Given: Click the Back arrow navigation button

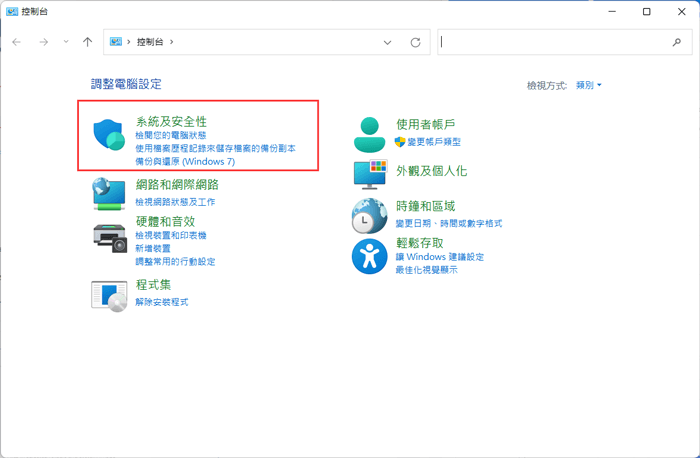Looking at the screenshot, I should 17,42.
